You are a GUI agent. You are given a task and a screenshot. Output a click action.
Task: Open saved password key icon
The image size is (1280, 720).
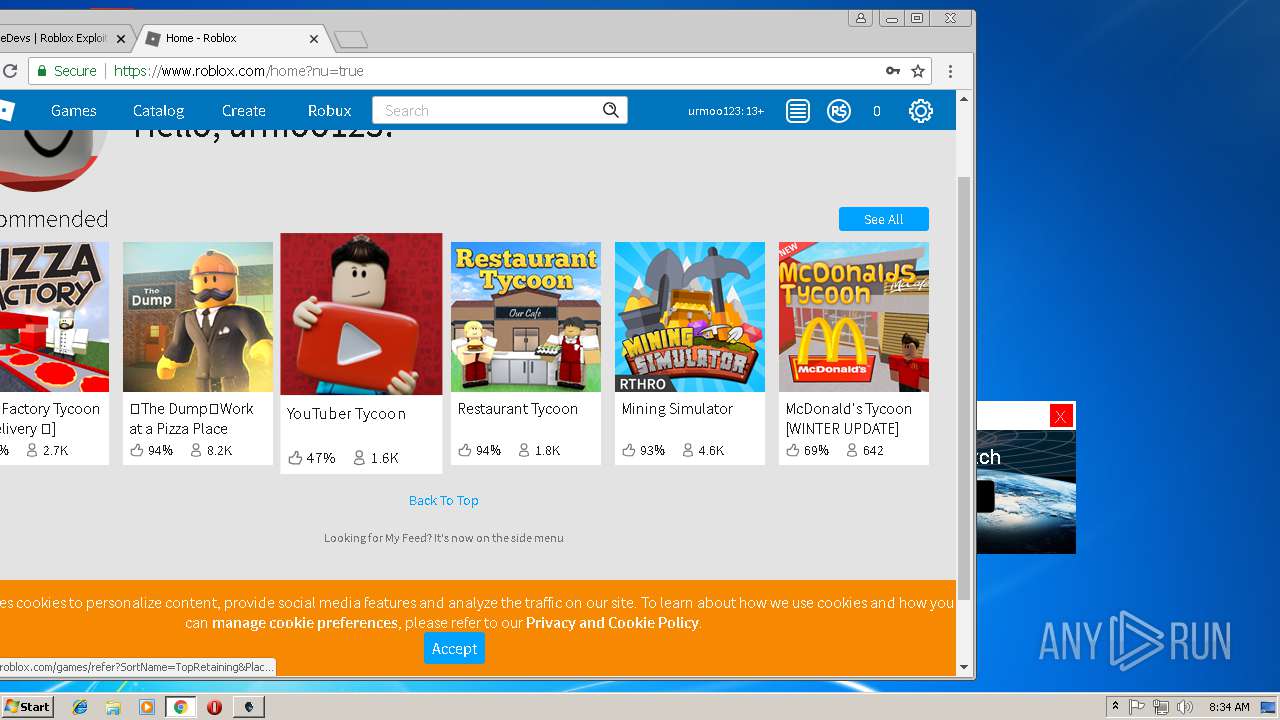[893, 71]
